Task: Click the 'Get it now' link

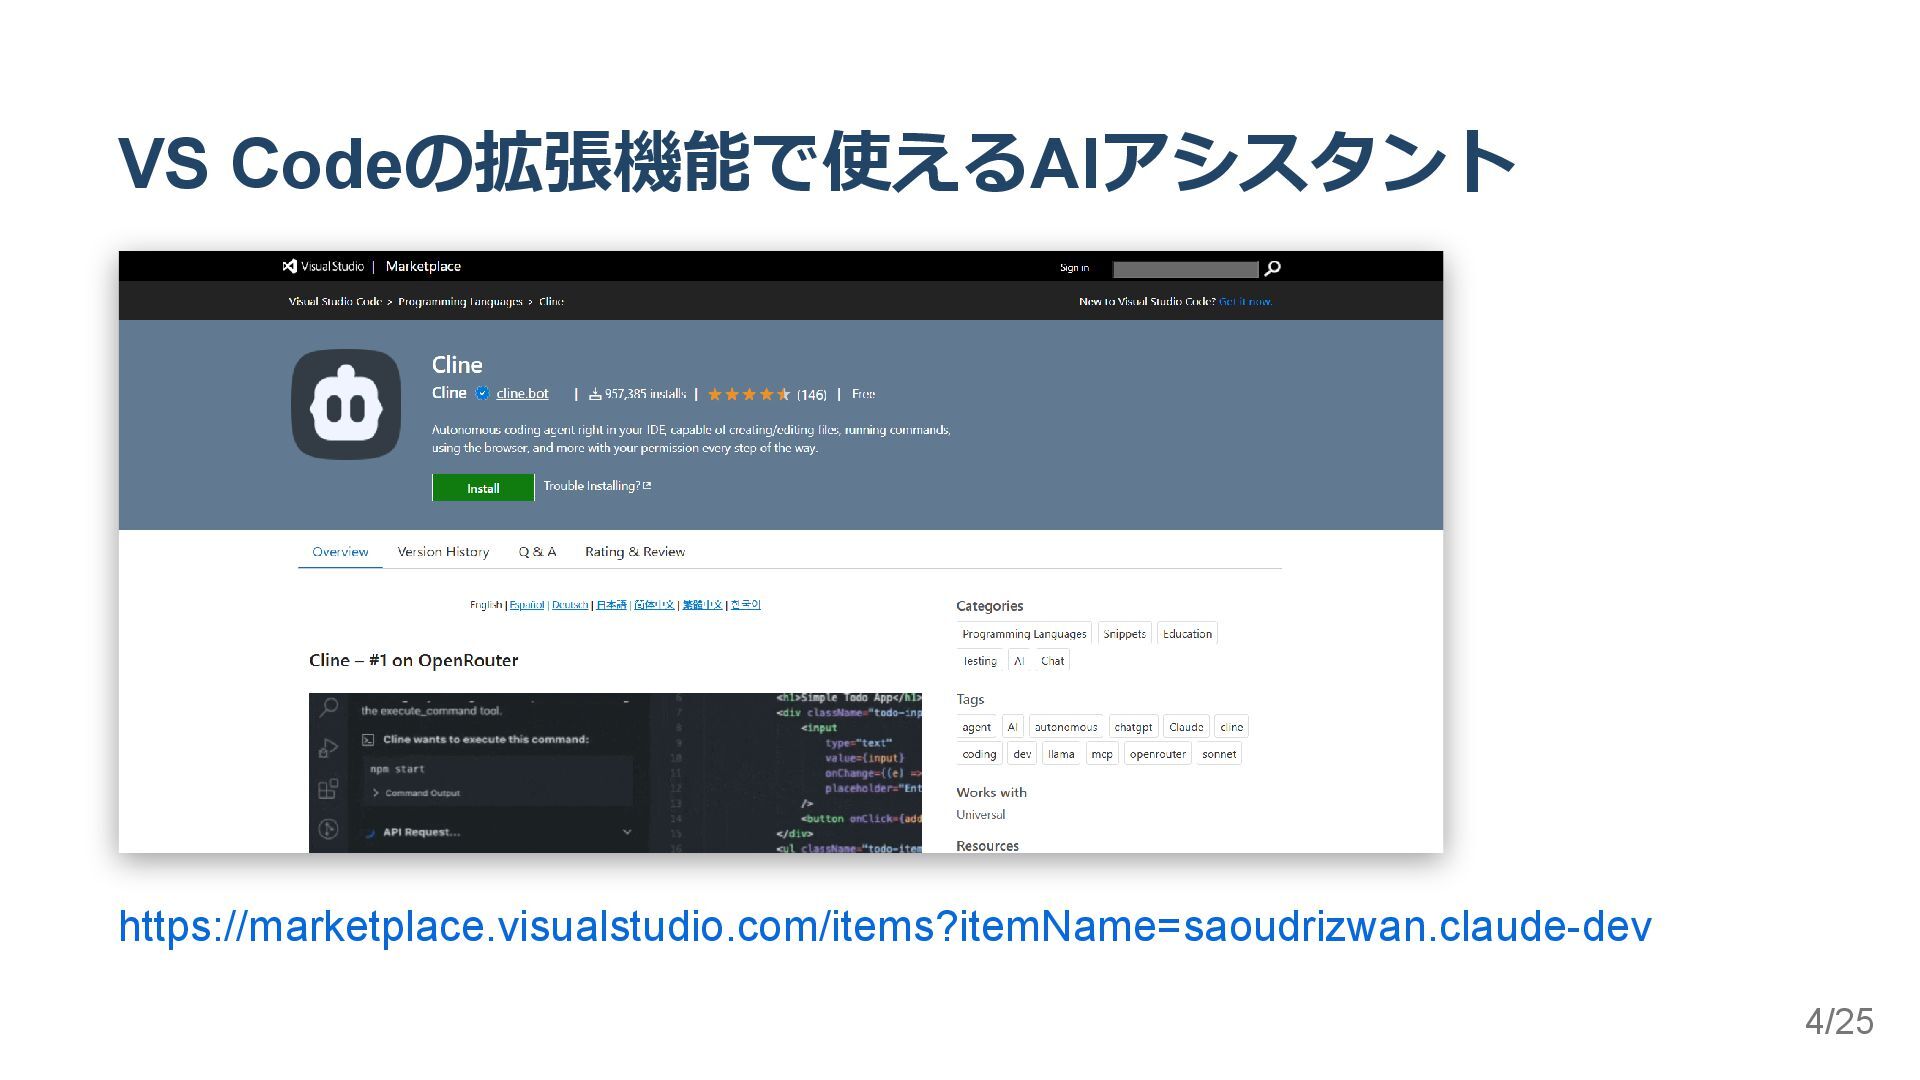Action: click(1245, 302)
